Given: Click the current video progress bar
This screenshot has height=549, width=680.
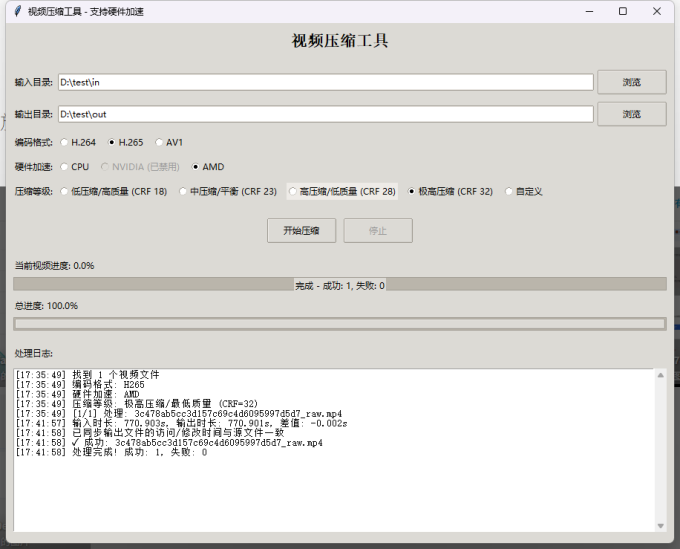Looking at the screenshot, I should tap(340, 284).
